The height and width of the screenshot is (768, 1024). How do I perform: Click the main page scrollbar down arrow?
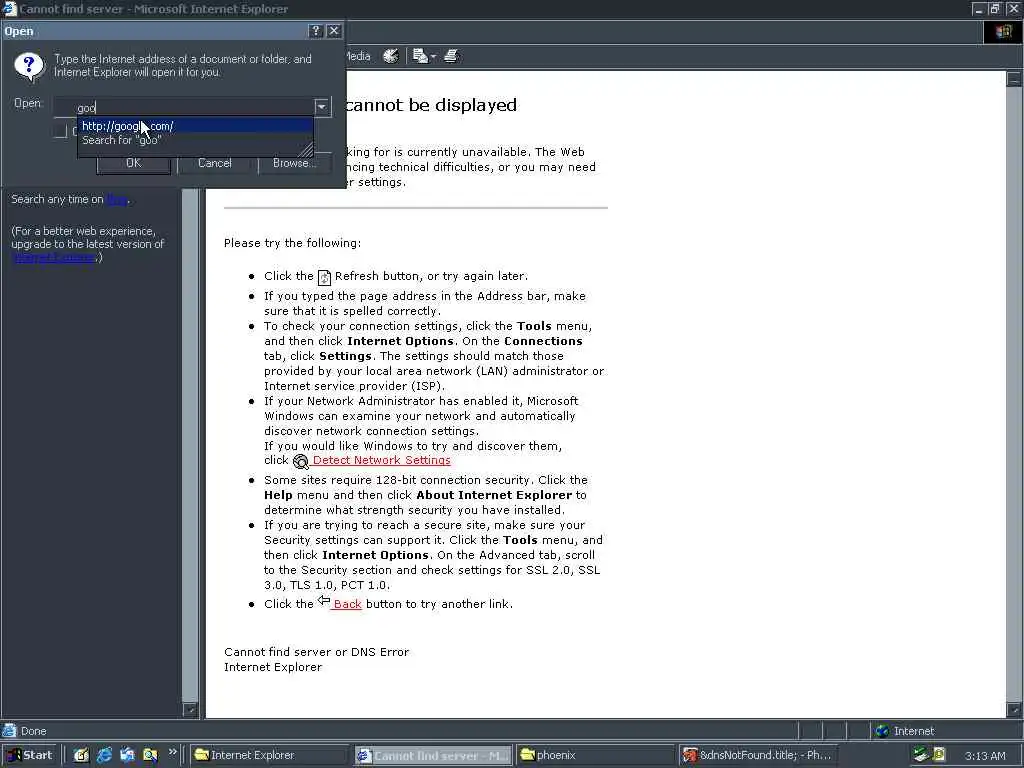point(1014,709)
